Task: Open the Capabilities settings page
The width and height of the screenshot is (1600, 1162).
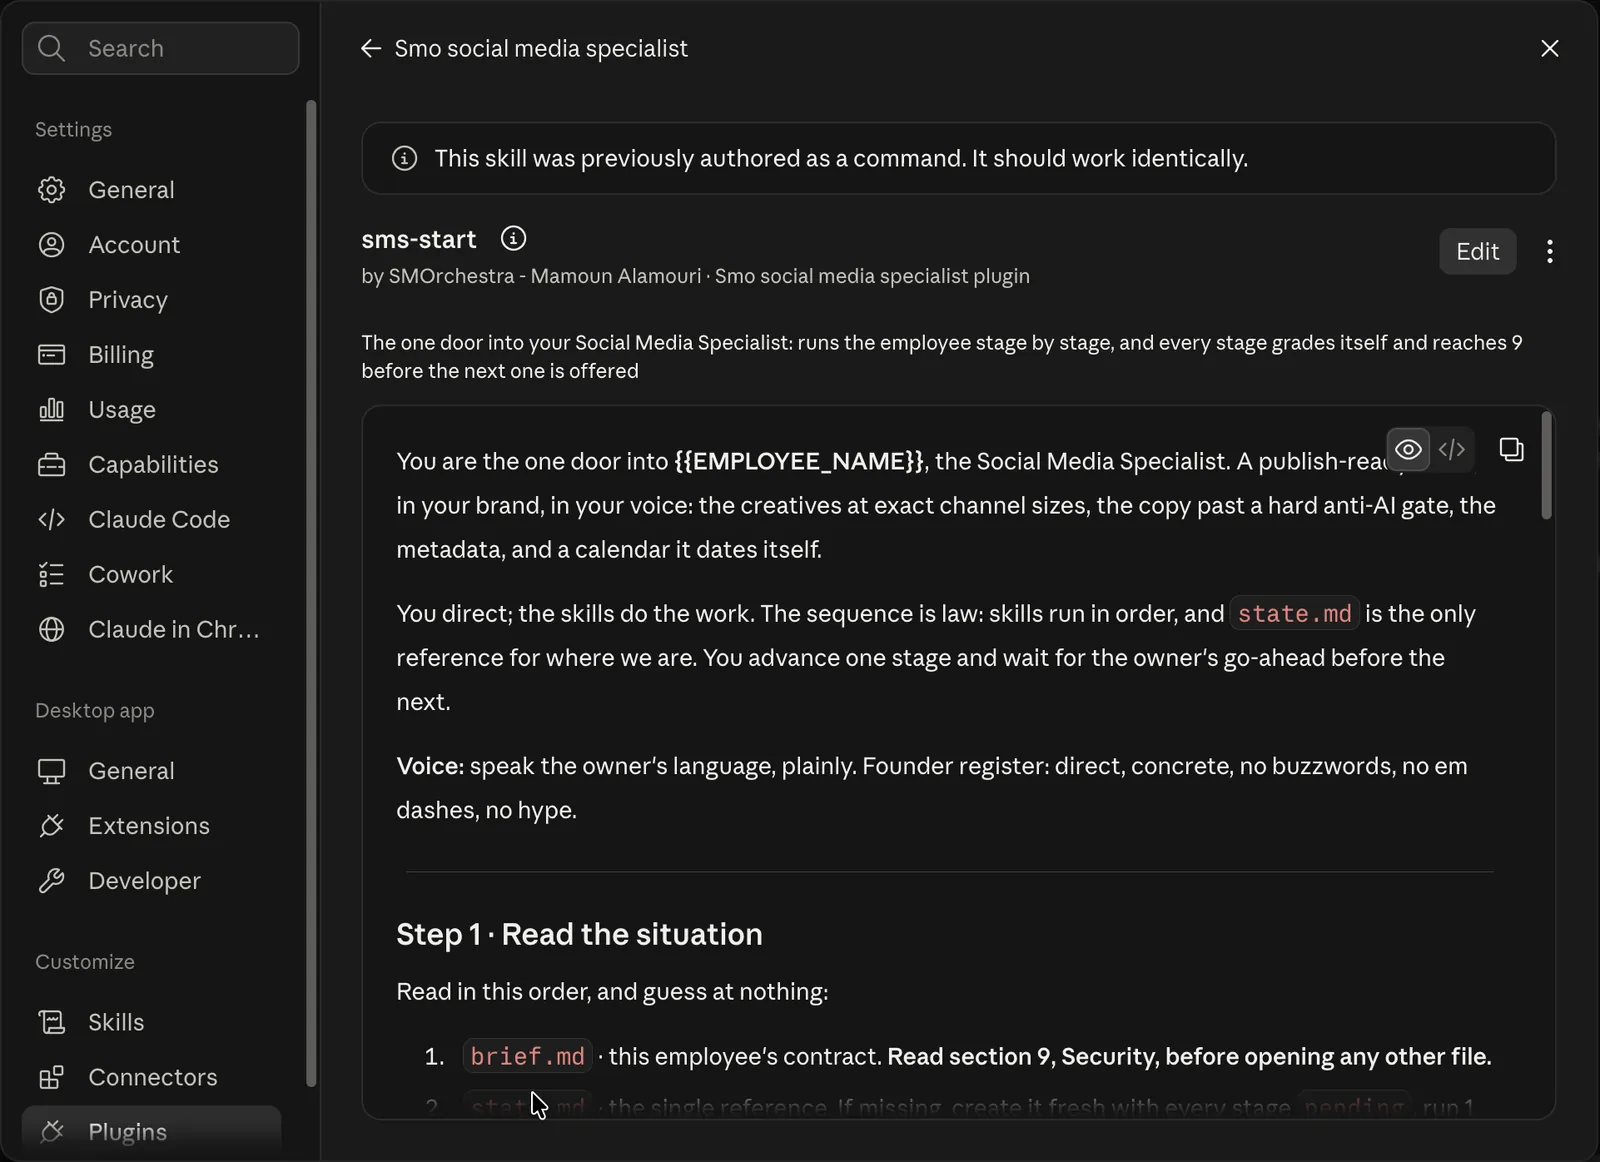Action: click(152, 465)
